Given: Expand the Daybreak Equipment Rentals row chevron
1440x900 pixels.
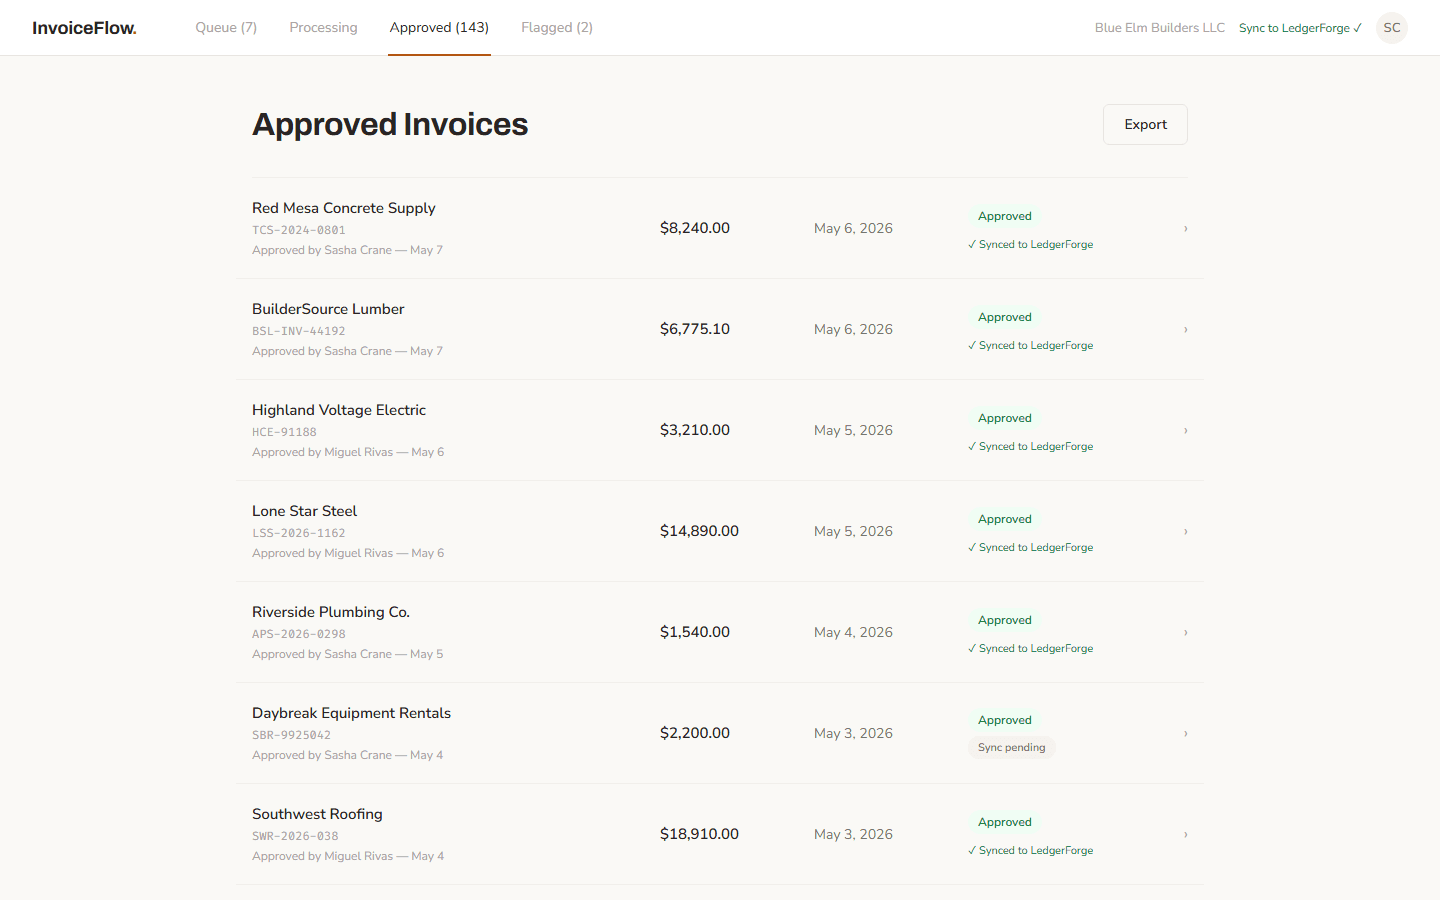Looking at the screenshot, I should pyautogui.click(x=1185, y=734).
